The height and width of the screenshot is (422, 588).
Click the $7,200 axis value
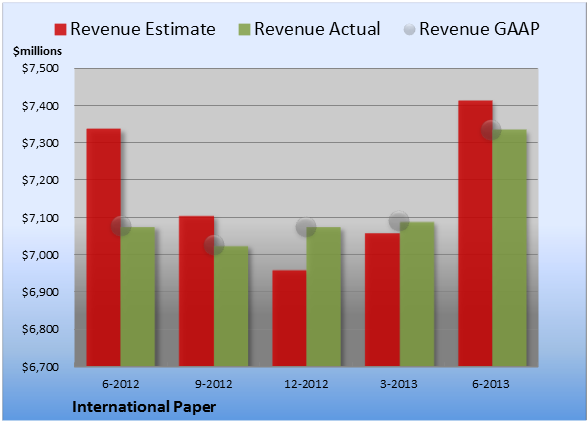tap(40, 180)
